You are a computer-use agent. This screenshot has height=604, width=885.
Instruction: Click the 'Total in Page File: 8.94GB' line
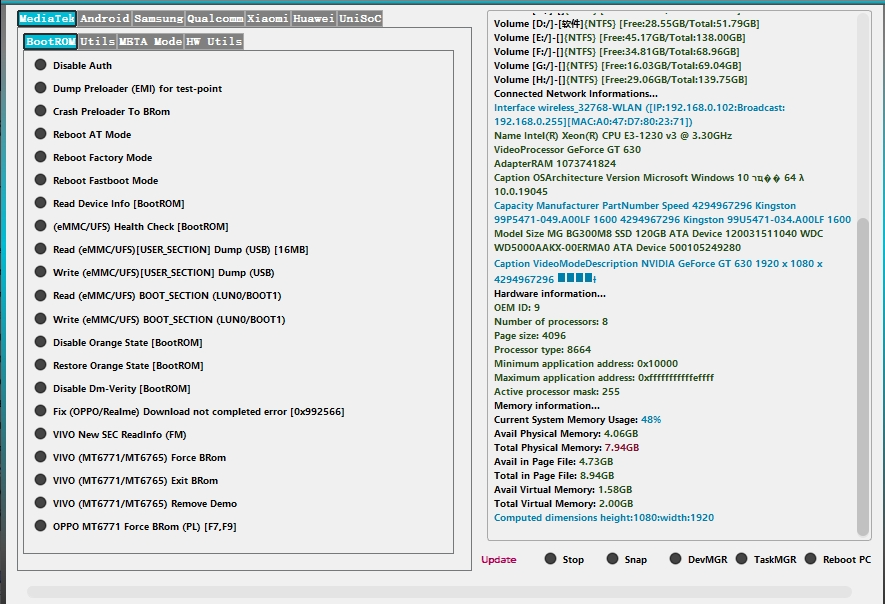(x=554, y=475)
